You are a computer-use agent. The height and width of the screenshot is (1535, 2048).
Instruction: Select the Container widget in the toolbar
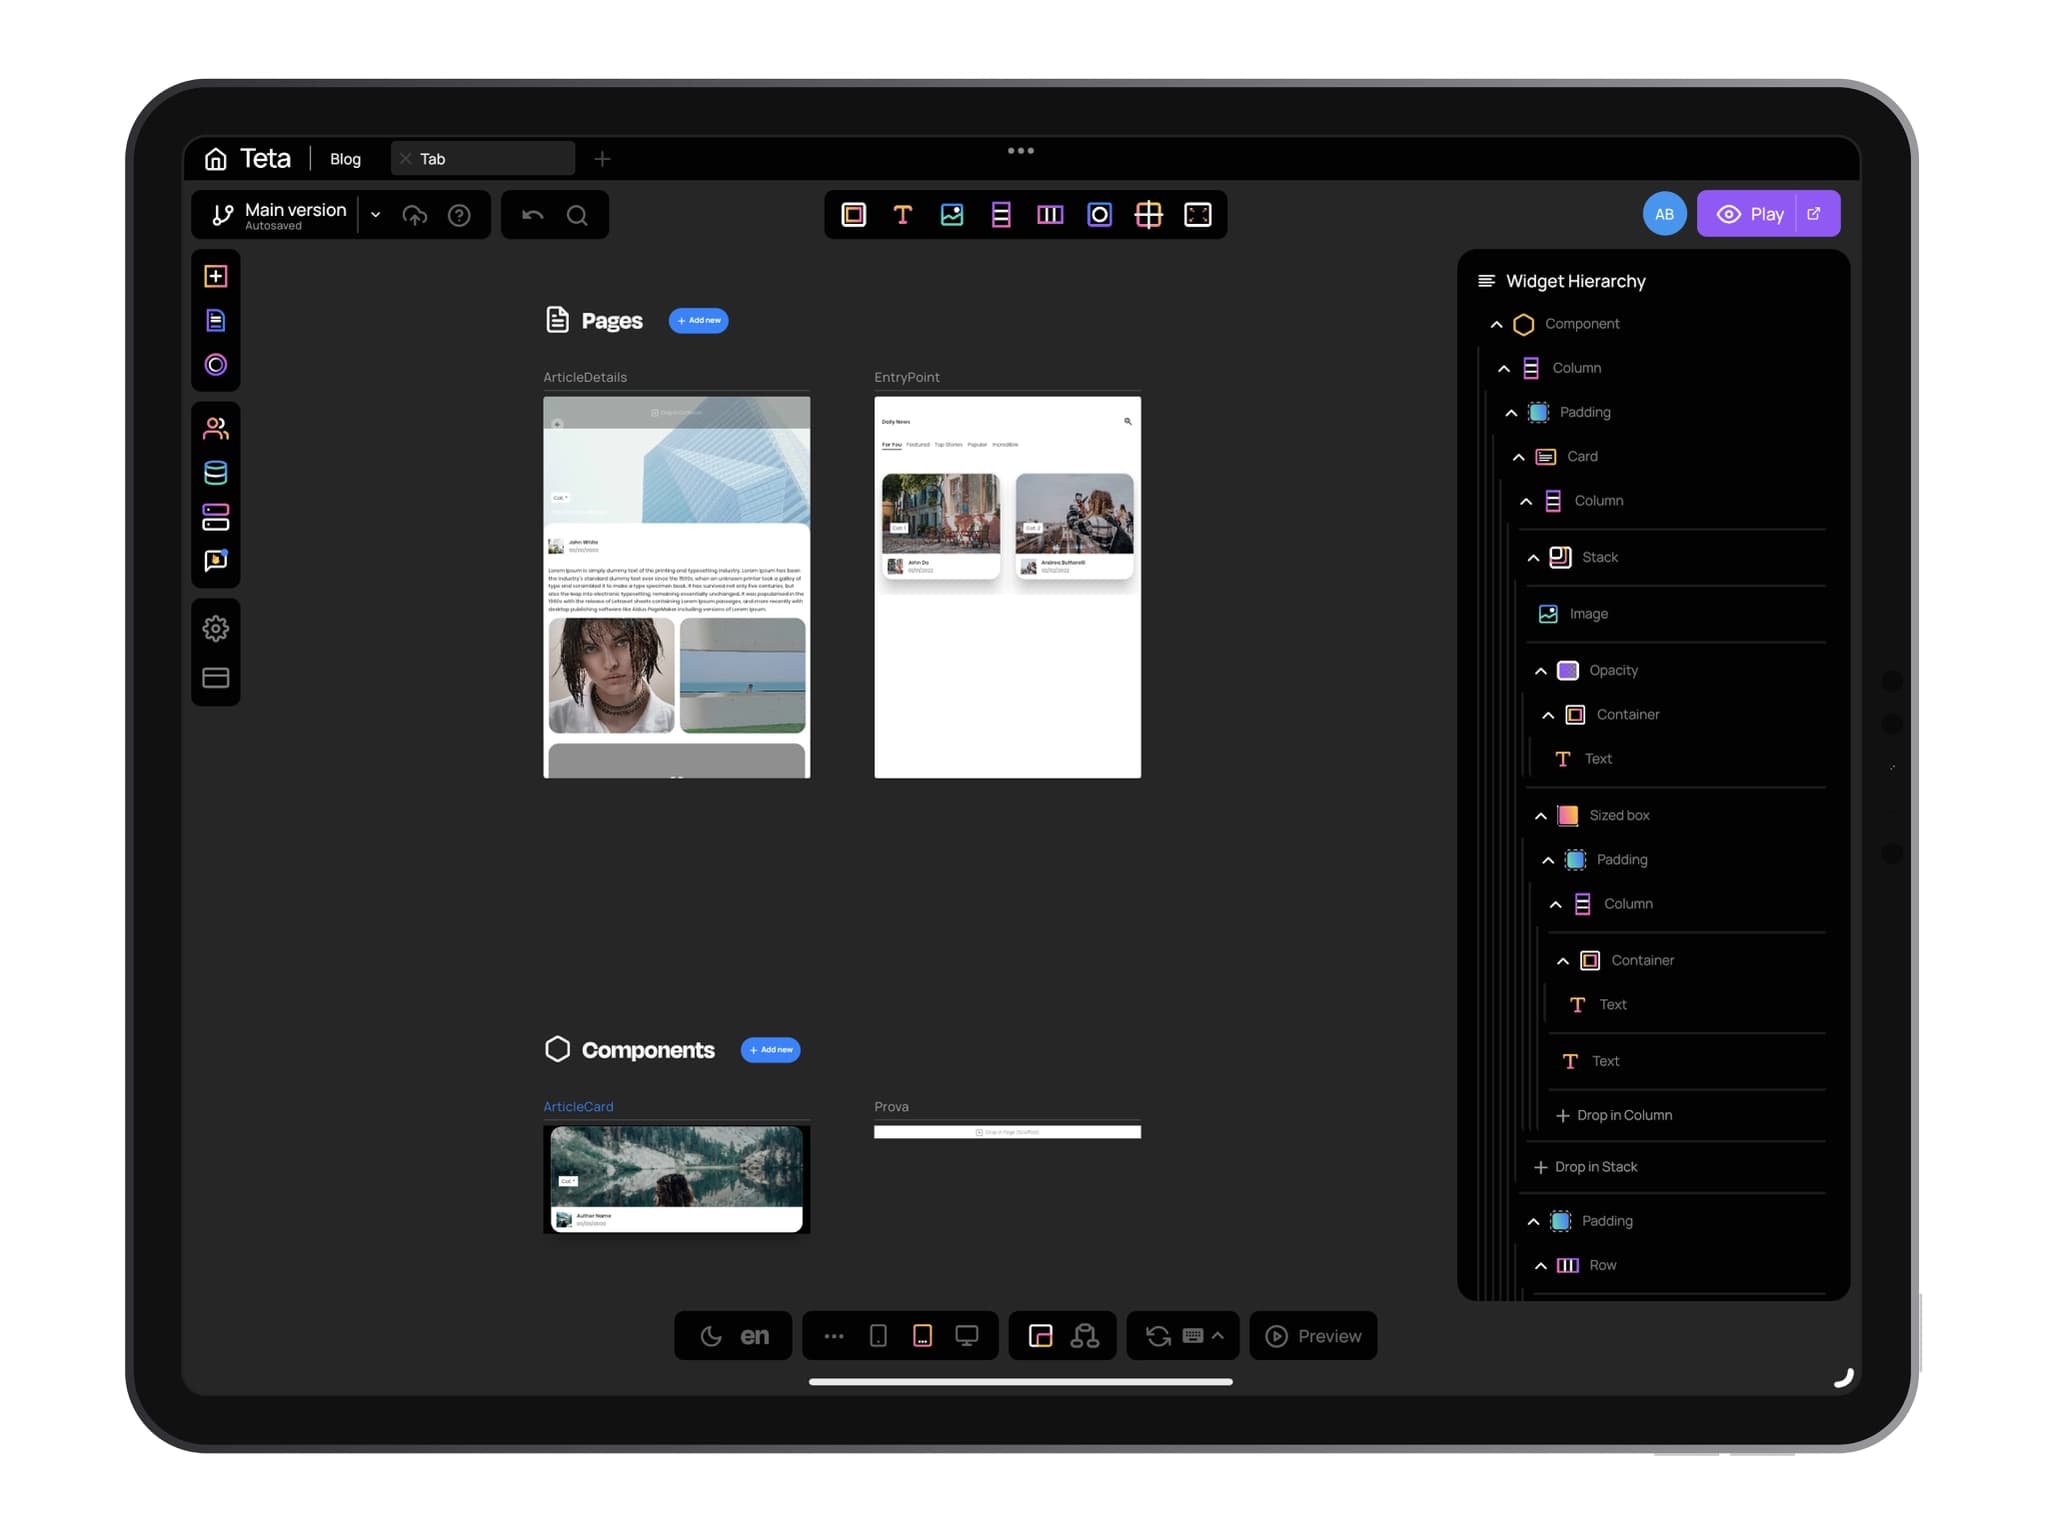[853, 214]
